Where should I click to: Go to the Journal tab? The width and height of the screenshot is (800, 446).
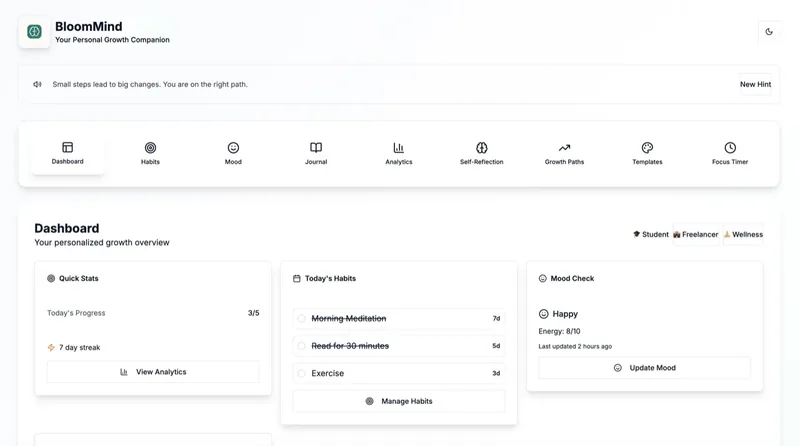point(316,154)
